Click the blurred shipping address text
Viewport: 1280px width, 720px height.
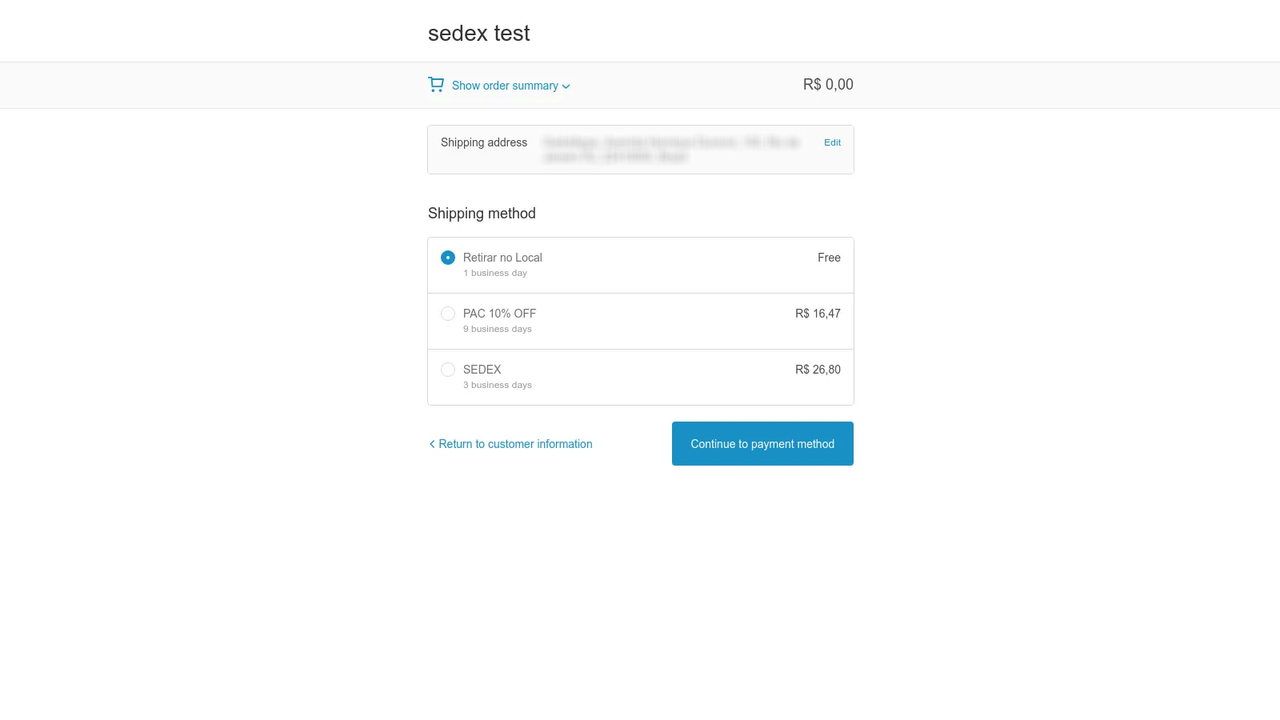pos(671,150)
